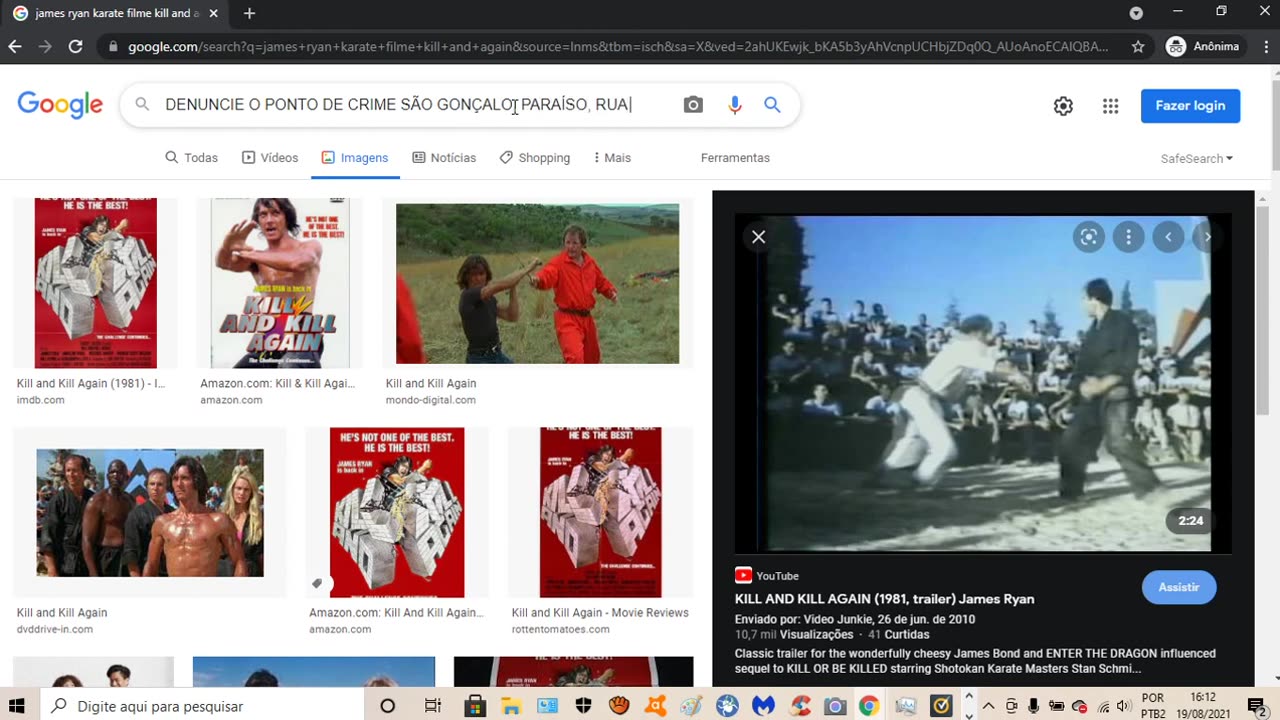The image size is (1280, 720).
Task: Bookmark this page with star icon
Action: (1138, 46)
